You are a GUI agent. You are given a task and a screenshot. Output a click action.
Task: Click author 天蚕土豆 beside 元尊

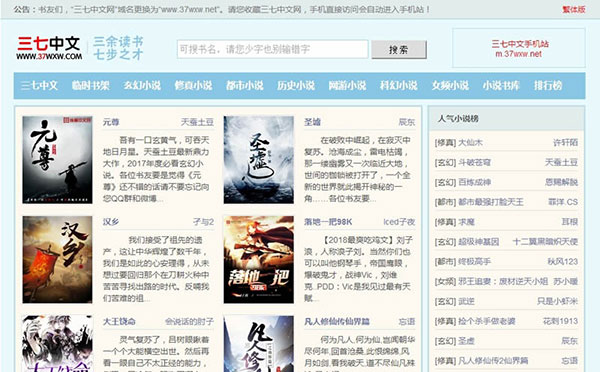pyautogui.click(x=197, y=122)
